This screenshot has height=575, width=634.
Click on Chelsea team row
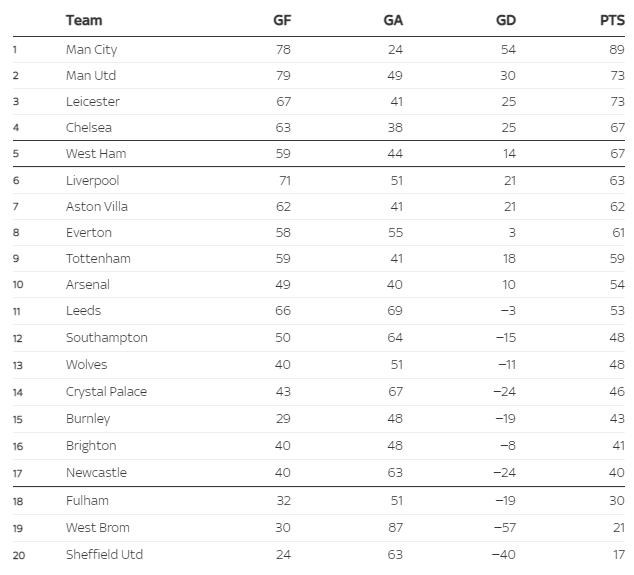coord(89,127)
